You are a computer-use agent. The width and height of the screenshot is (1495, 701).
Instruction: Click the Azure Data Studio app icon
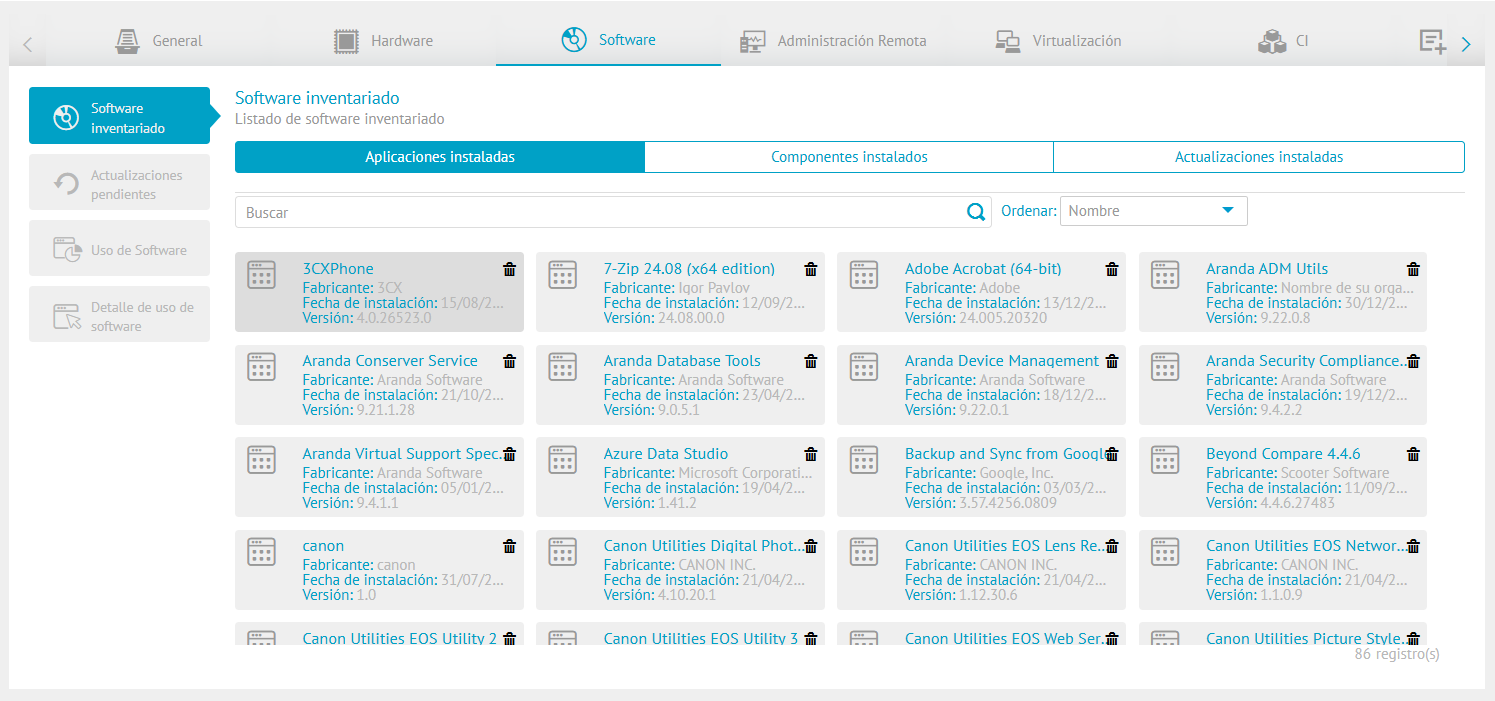coord(562,460)
